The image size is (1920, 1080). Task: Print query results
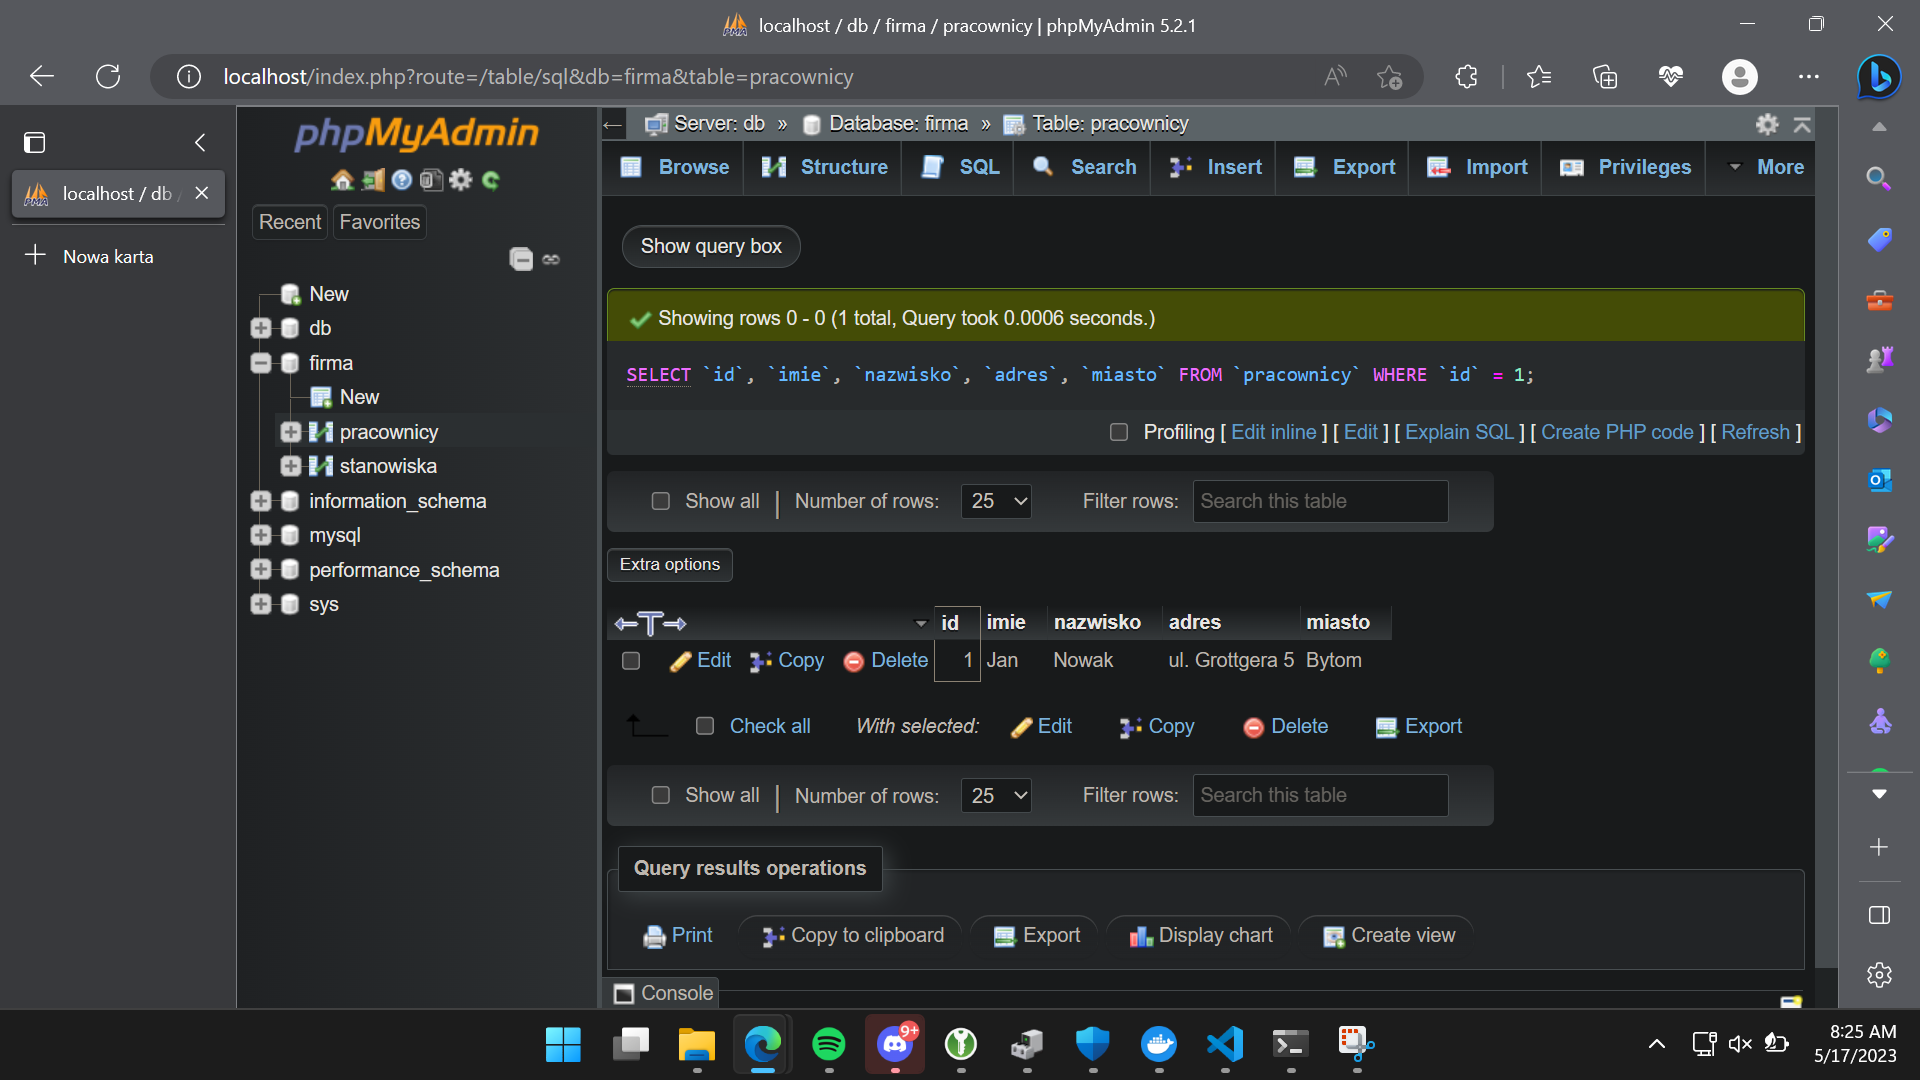tap(678, 936)
